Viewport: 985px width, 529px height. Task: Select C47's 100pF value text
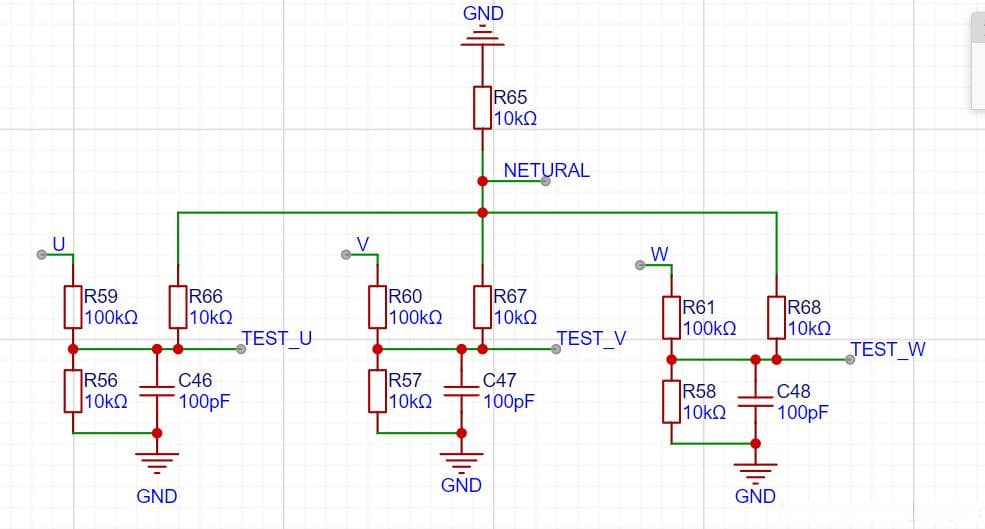coord(509,401)
